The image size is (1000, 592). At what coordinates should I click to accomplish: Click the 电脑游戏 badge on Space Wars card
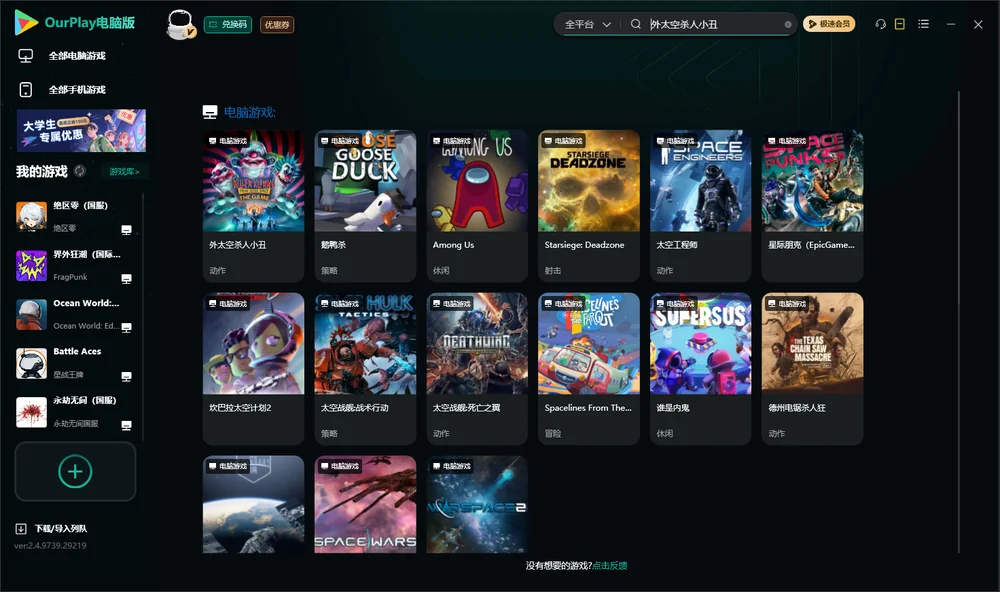tap(339, 466)
